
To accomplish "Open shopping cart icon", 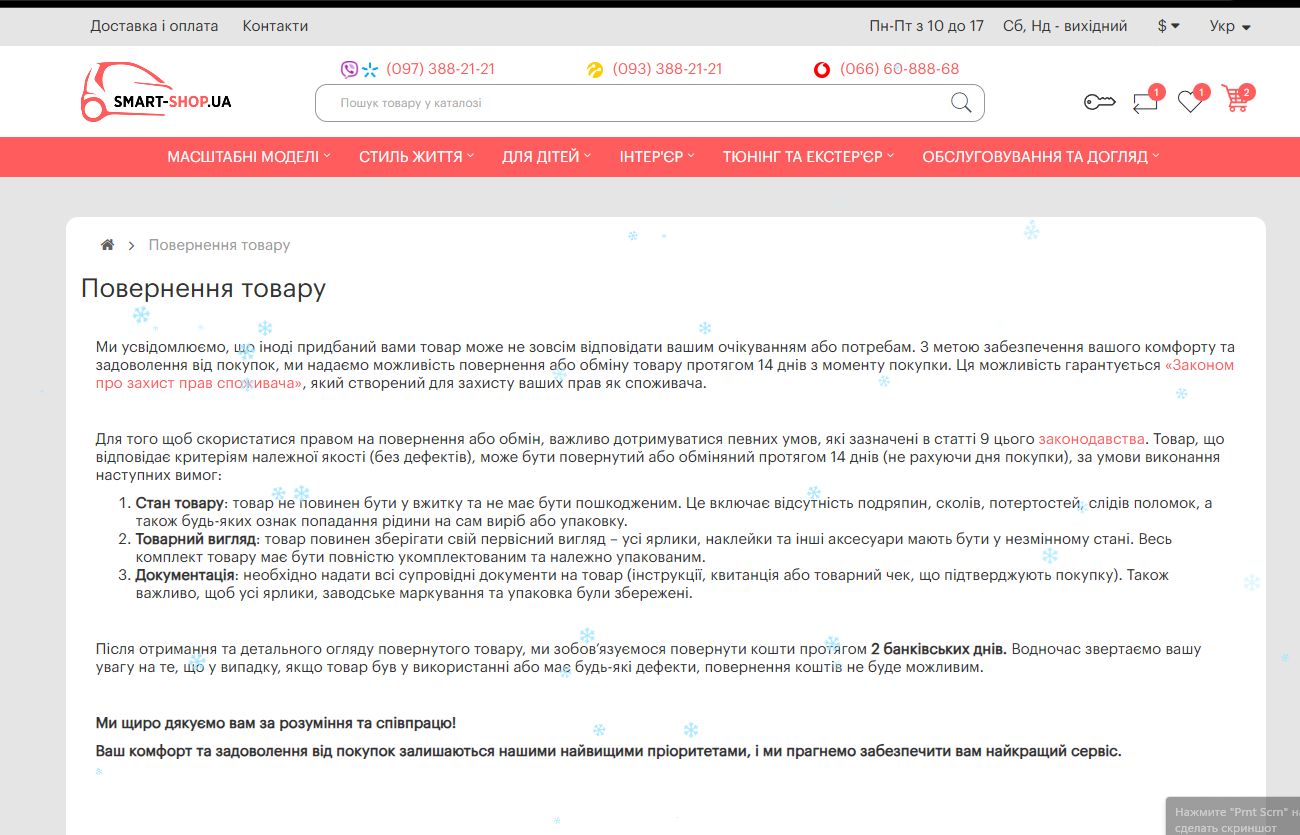I will pyautogui.click(x=1236, y=99).
